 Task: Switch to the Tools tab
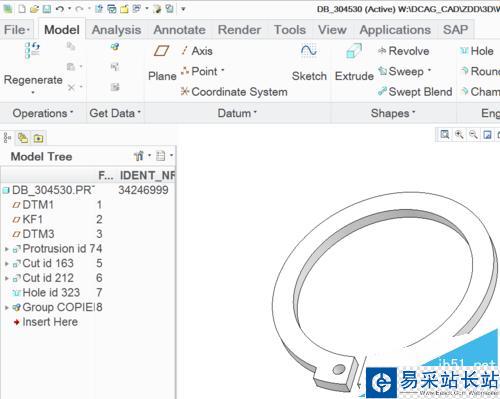[290, 30]
